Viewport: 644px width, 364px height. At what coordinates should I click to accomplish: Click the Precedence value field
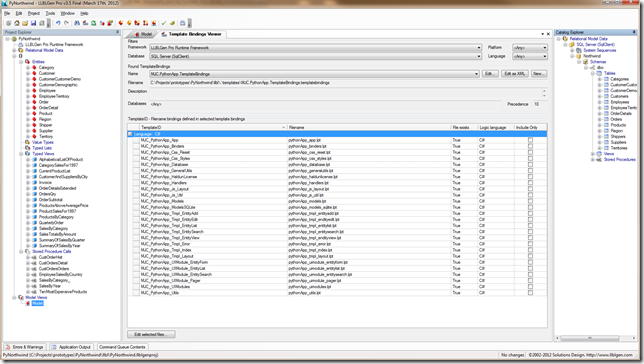tap(540, 104)
